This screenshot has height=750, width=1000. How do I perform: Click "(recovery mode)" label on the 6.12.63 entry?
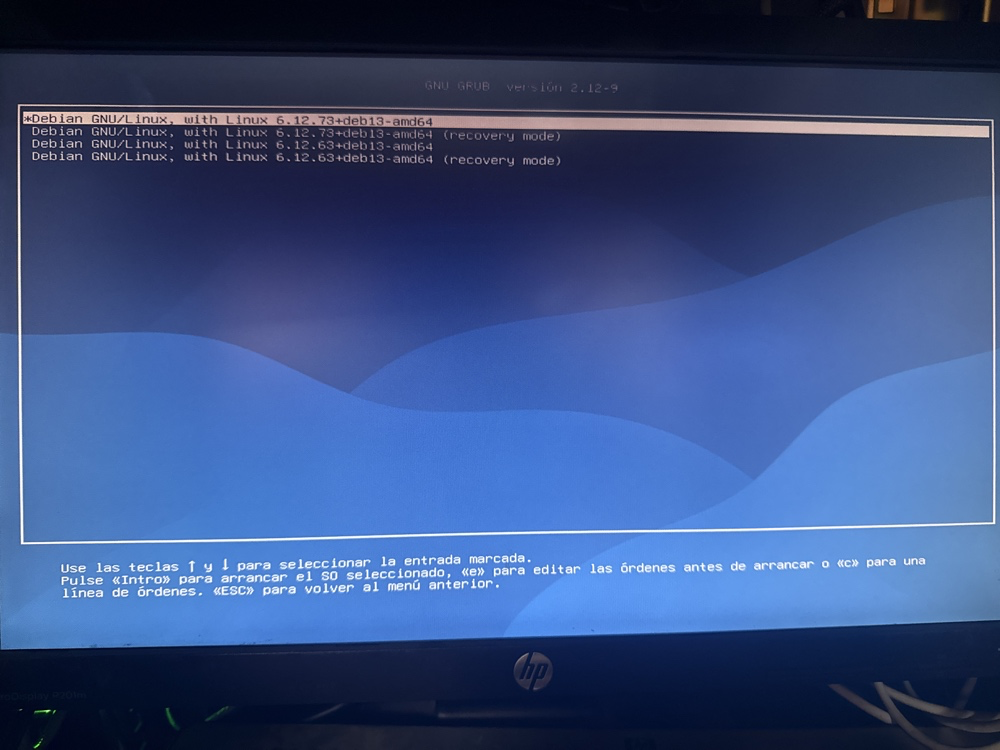501,160
